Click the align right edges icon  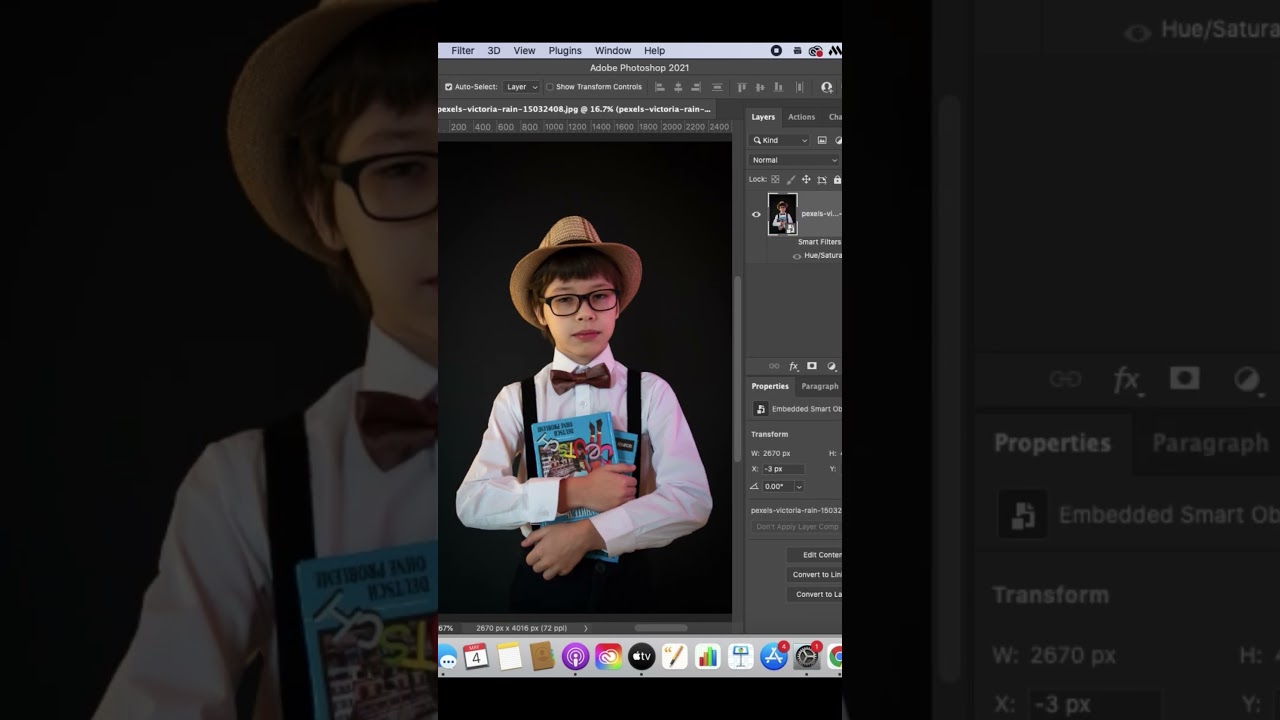(697, 87)
